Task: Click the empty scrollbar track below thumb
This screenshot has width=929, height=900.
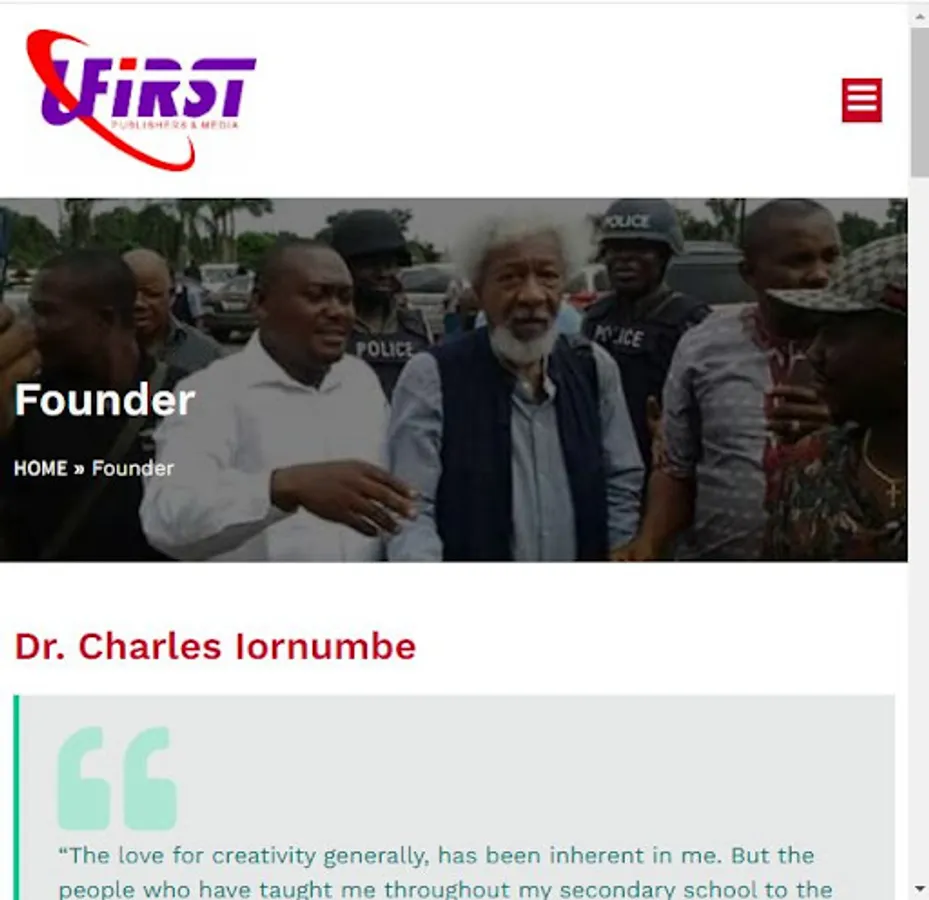Action: (919, 527)
